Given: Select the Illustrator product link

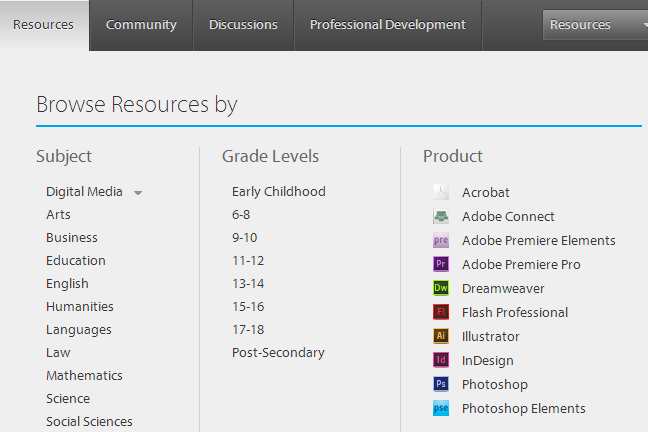Looking at the screenshot, I should point(491,337).
